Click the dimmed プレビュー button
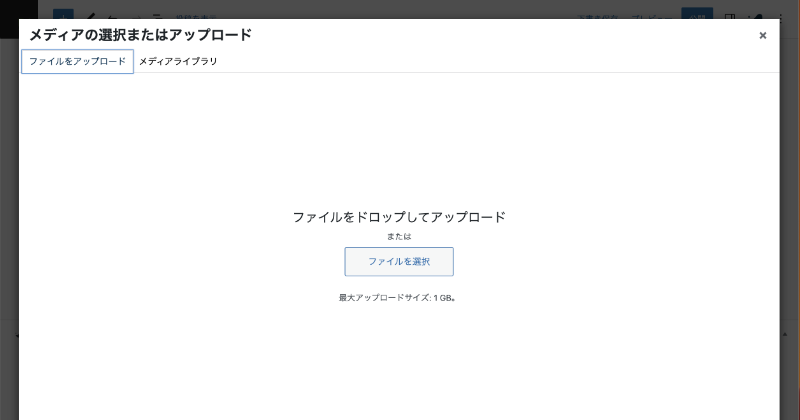Screen dimensions: 800x420 (652, 15)
